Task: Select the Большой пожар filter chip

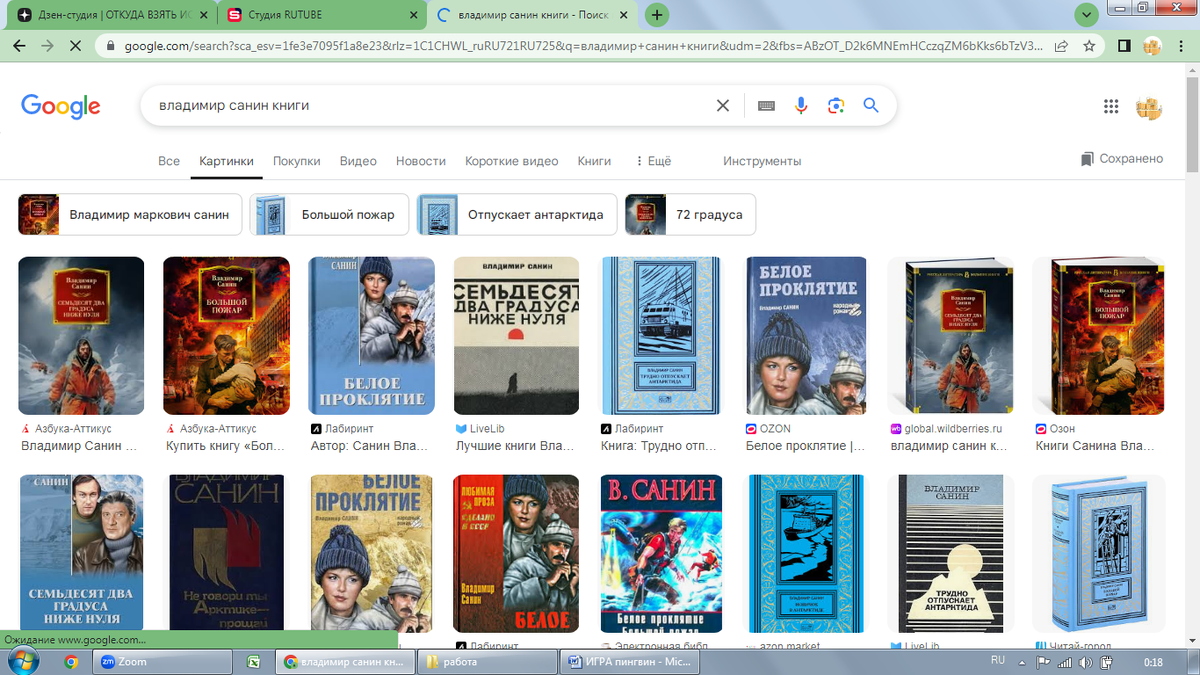Action: coord(329,214)
